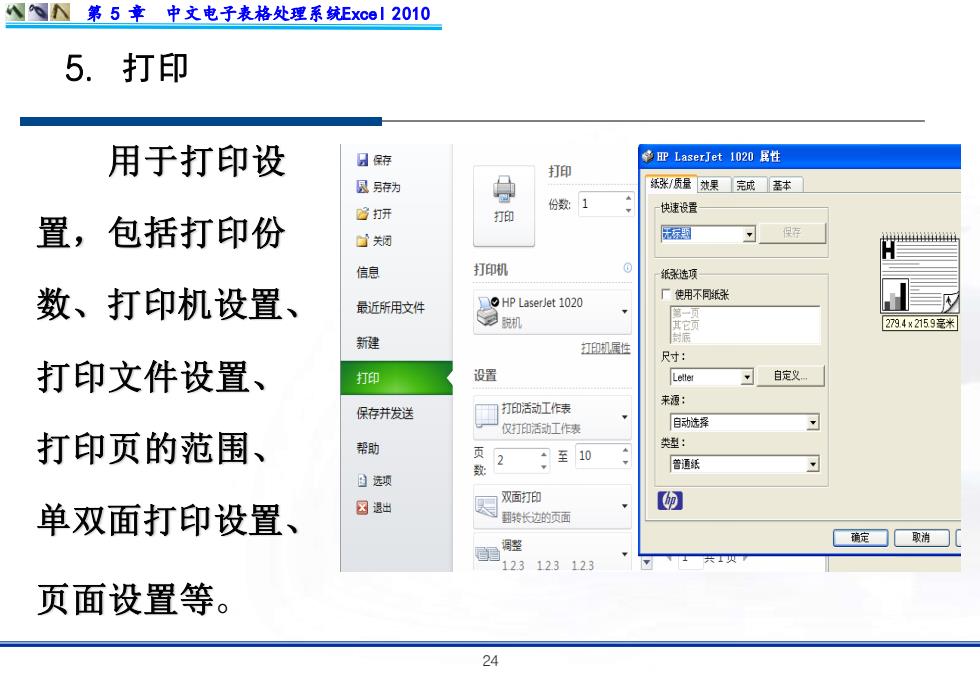Click the large printer Print button
The image size is (980, 678).
coord(504,206)
